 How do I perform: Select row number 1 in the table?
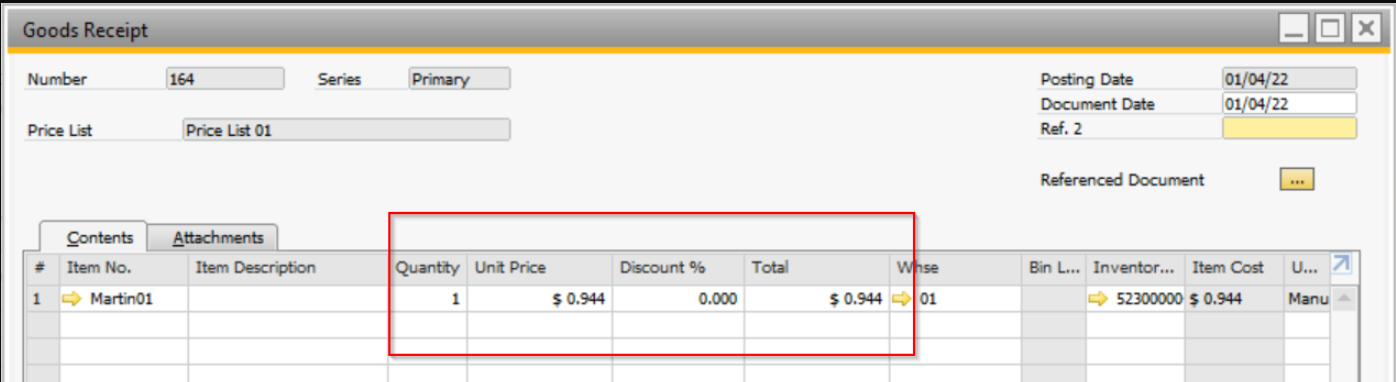click(x=39, y=299)
